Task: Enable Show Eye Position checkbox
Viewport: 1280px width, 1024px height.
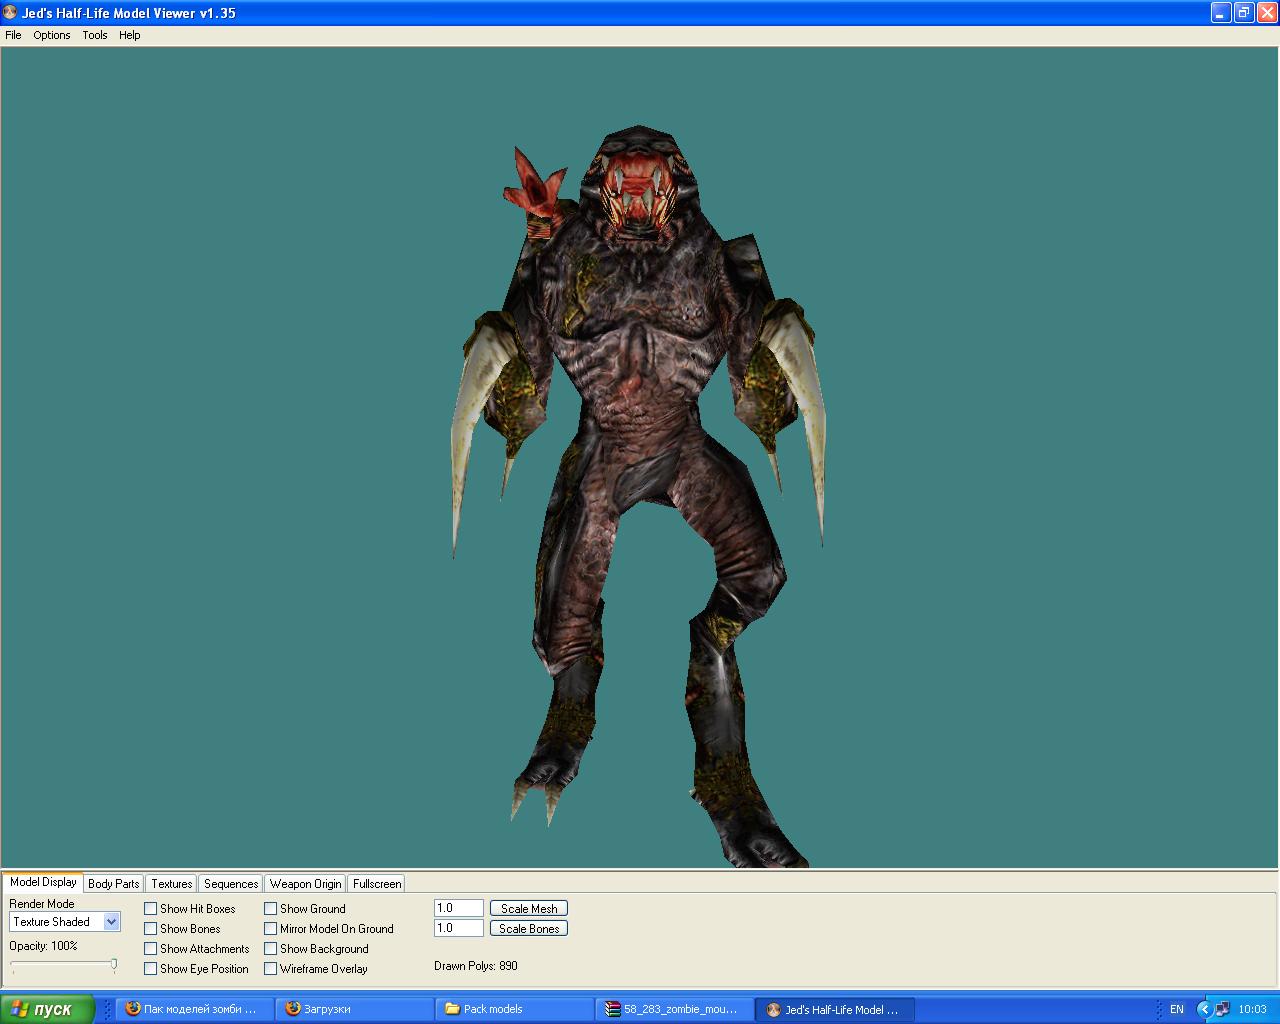Action: (x=151, y=969)
